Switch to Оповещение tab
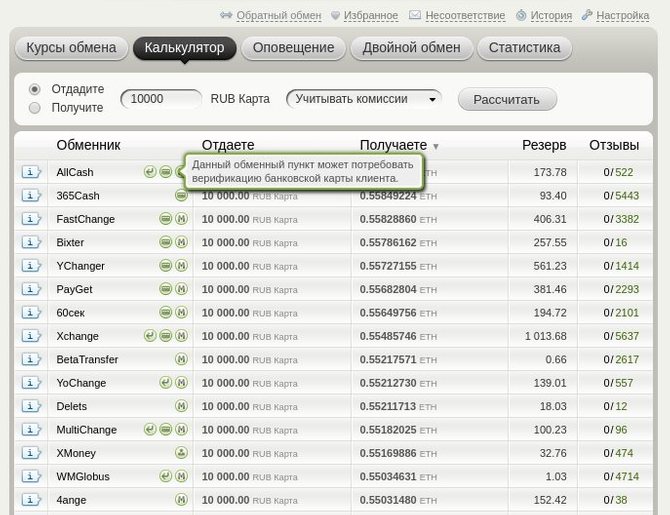 click(294, 47)
